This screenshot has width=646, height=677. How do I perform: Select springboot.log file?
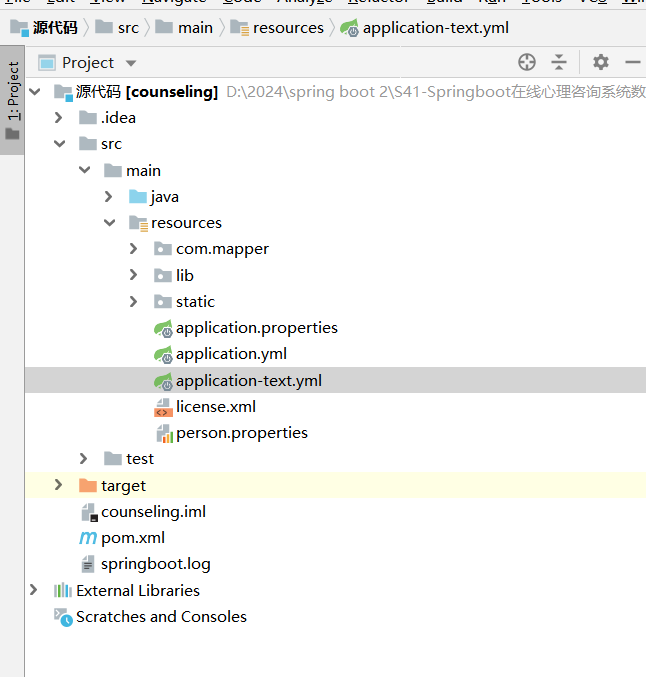155,564
